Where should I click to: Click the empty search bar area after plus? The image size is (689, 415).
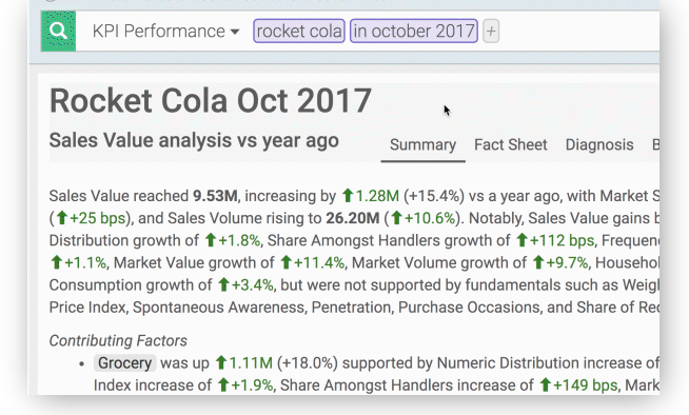(575, 32)
